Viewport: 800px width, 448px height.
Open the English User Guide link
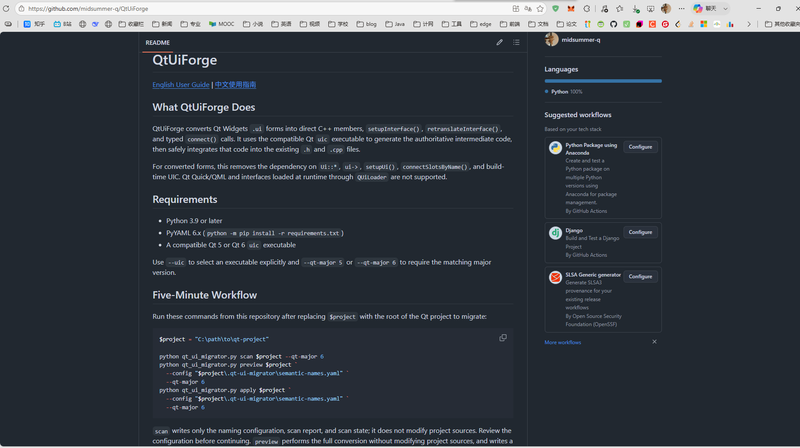[x=181, y=85]
